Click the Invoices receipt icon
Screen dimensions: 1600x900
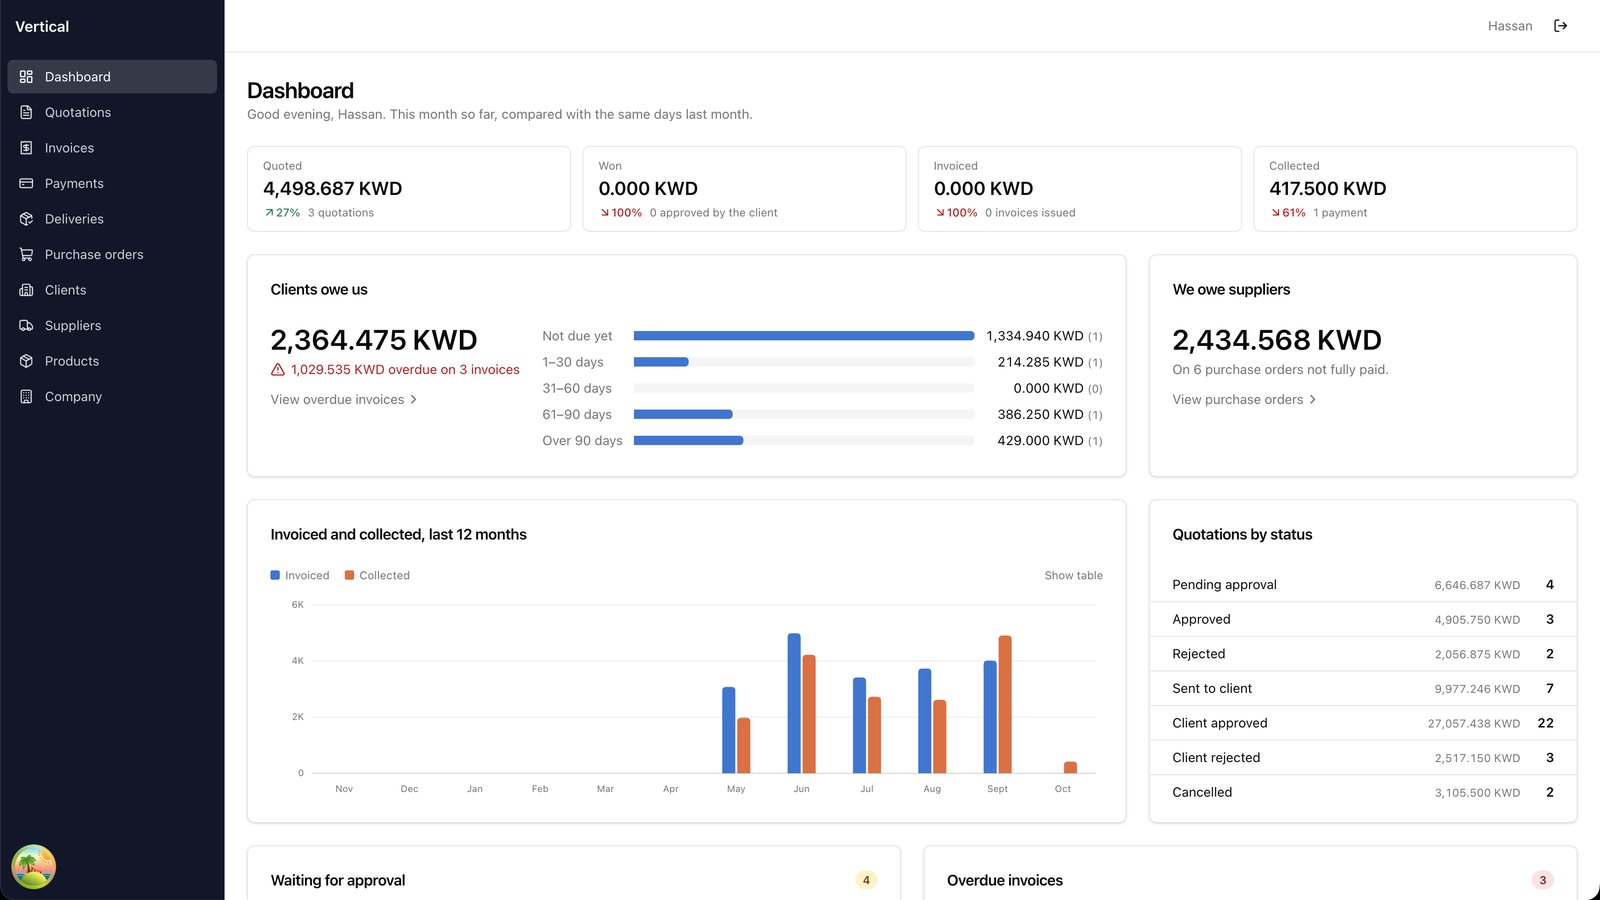click(26, 148)
